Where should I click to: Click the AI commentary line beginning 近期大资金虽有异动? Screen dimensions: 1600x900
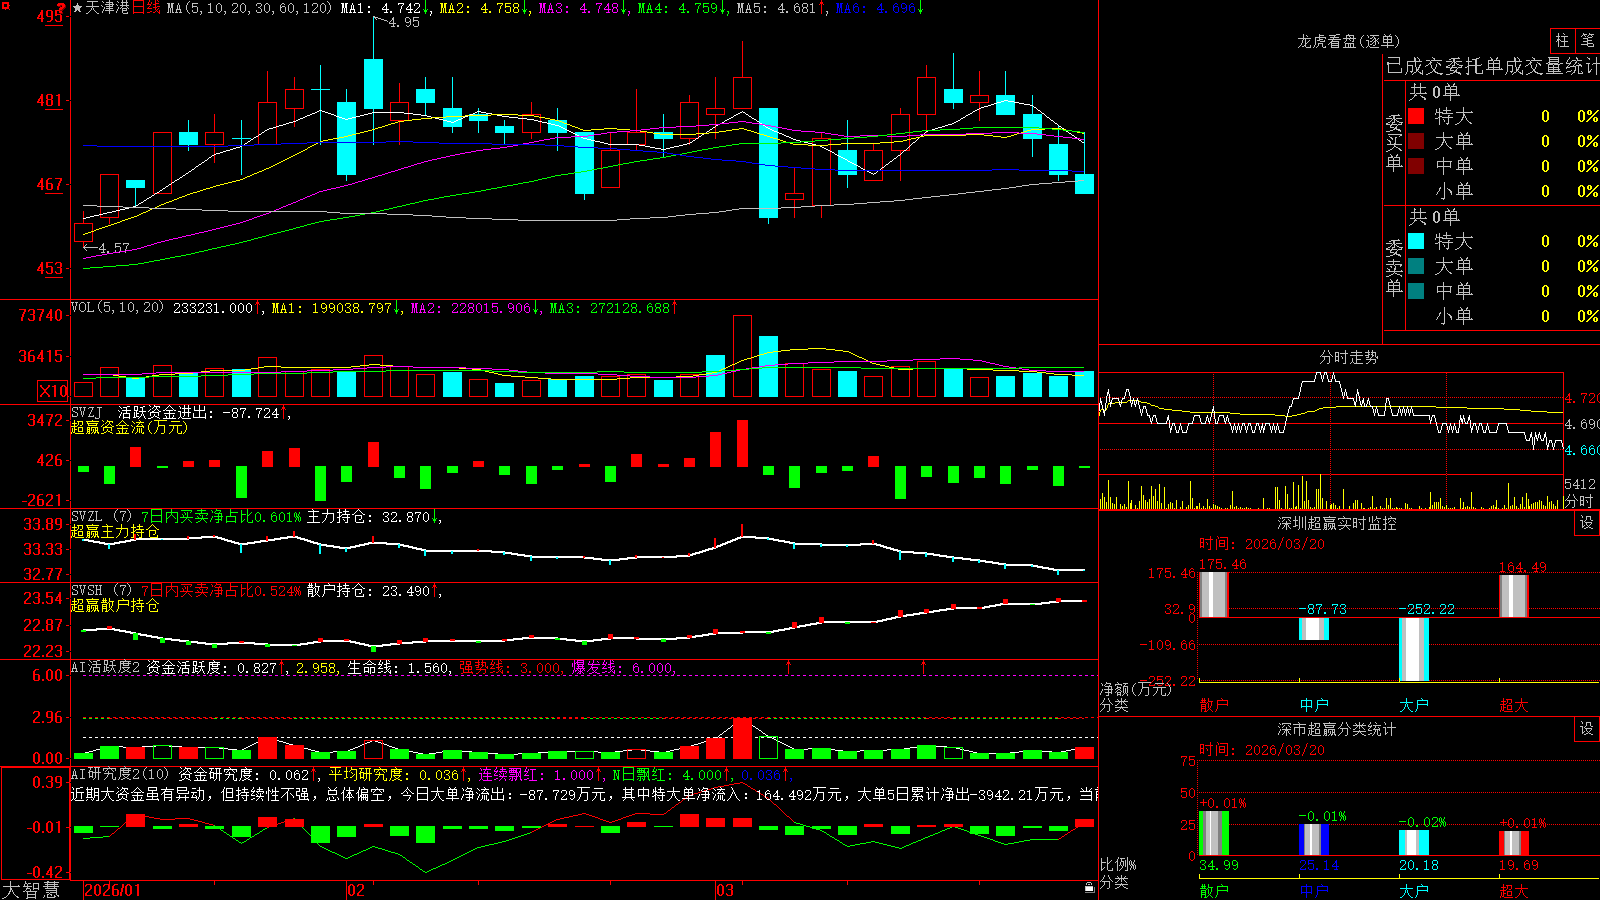[x=584, y=794]
